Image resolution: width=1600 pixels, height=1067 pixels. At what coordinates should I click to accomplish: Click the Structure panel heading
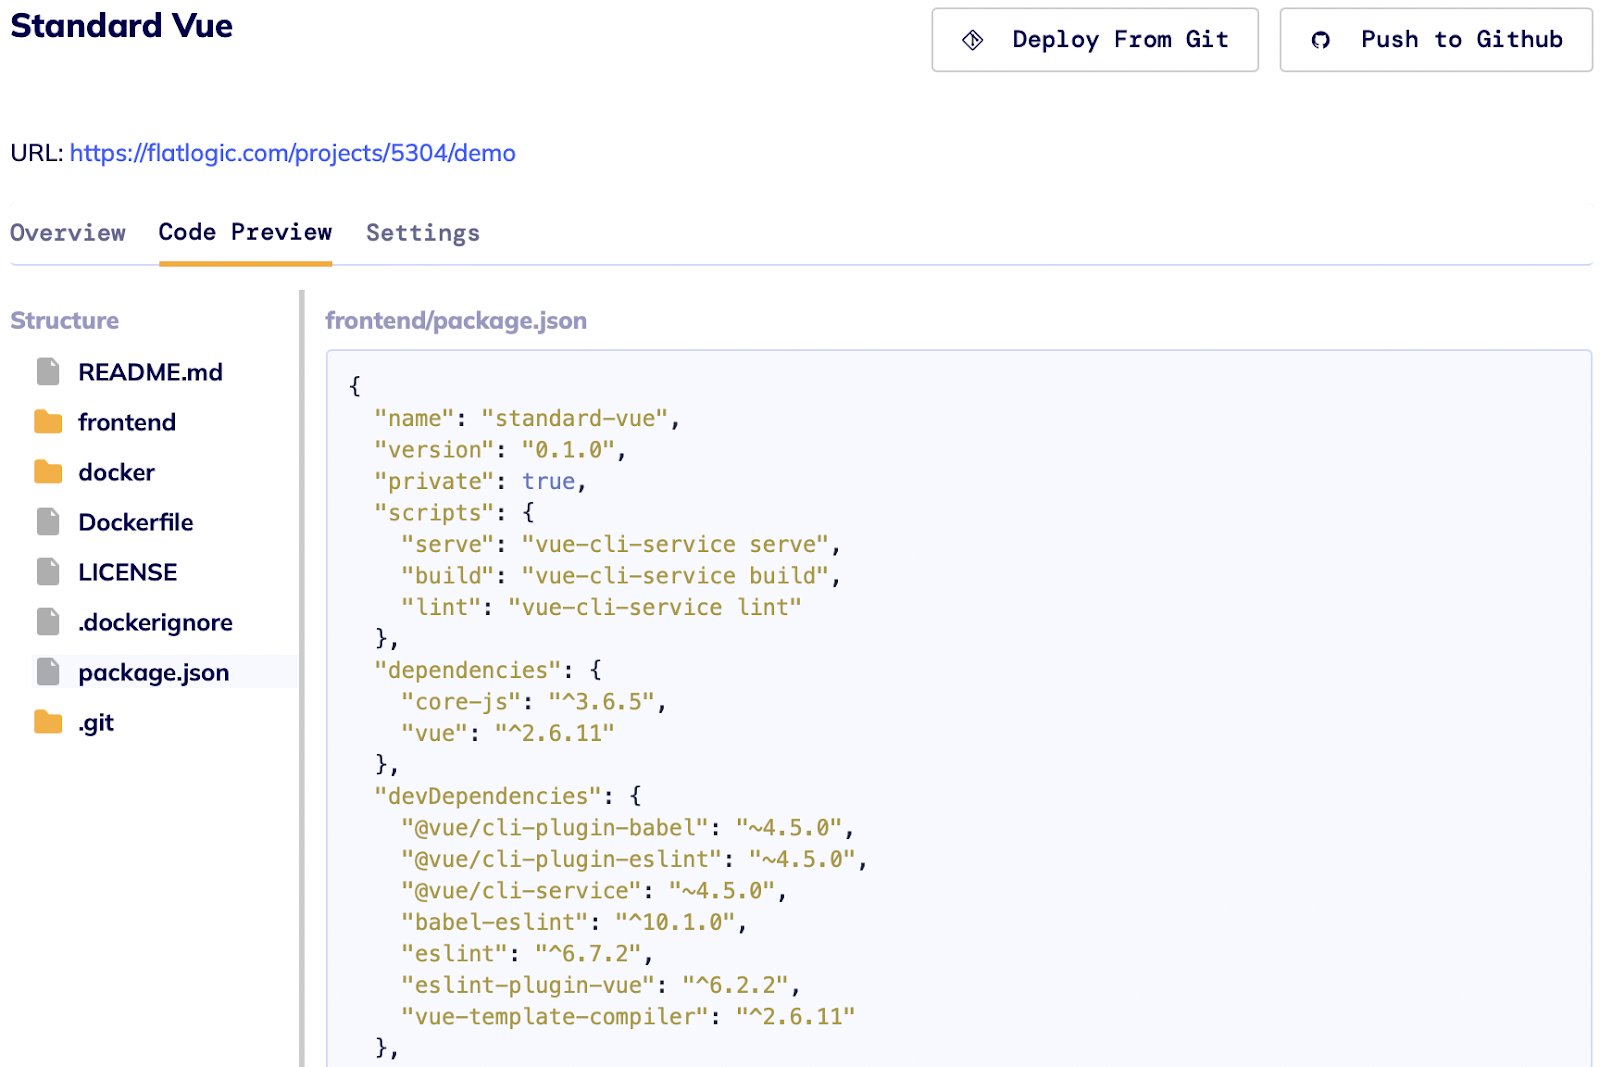click(x=65, y=321)
